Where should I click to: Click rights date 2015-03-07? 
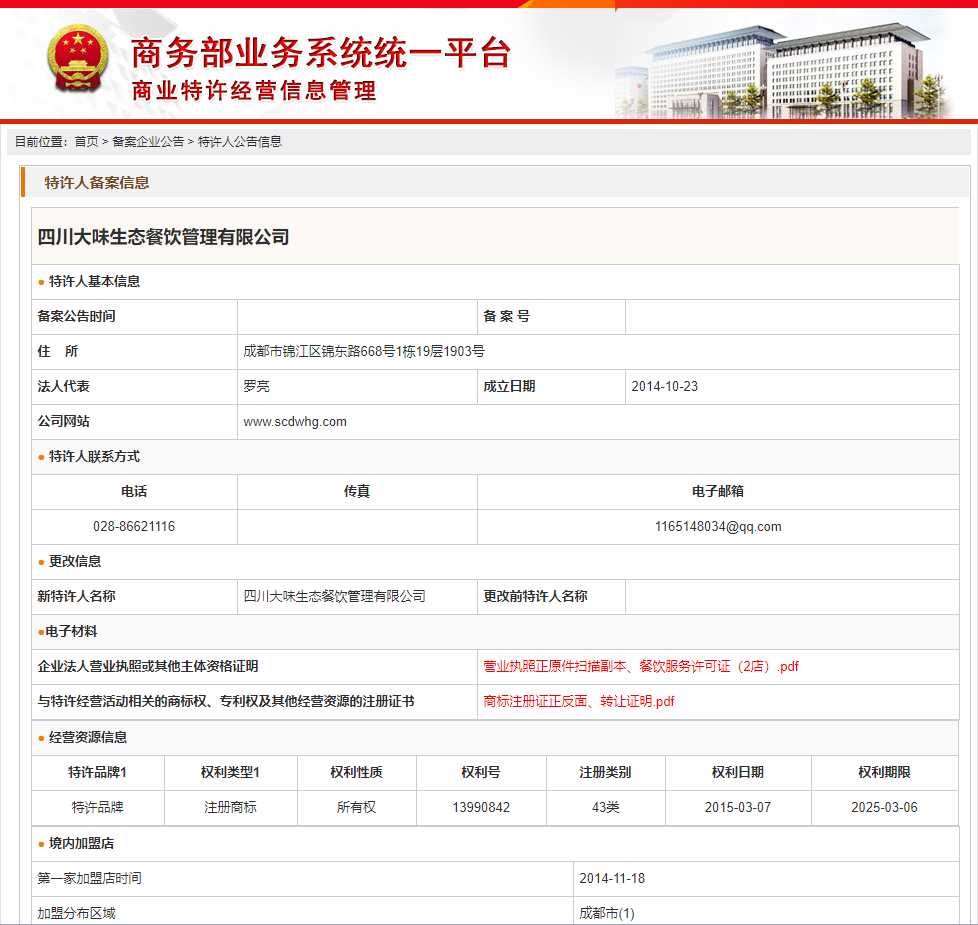click(738, 807)
